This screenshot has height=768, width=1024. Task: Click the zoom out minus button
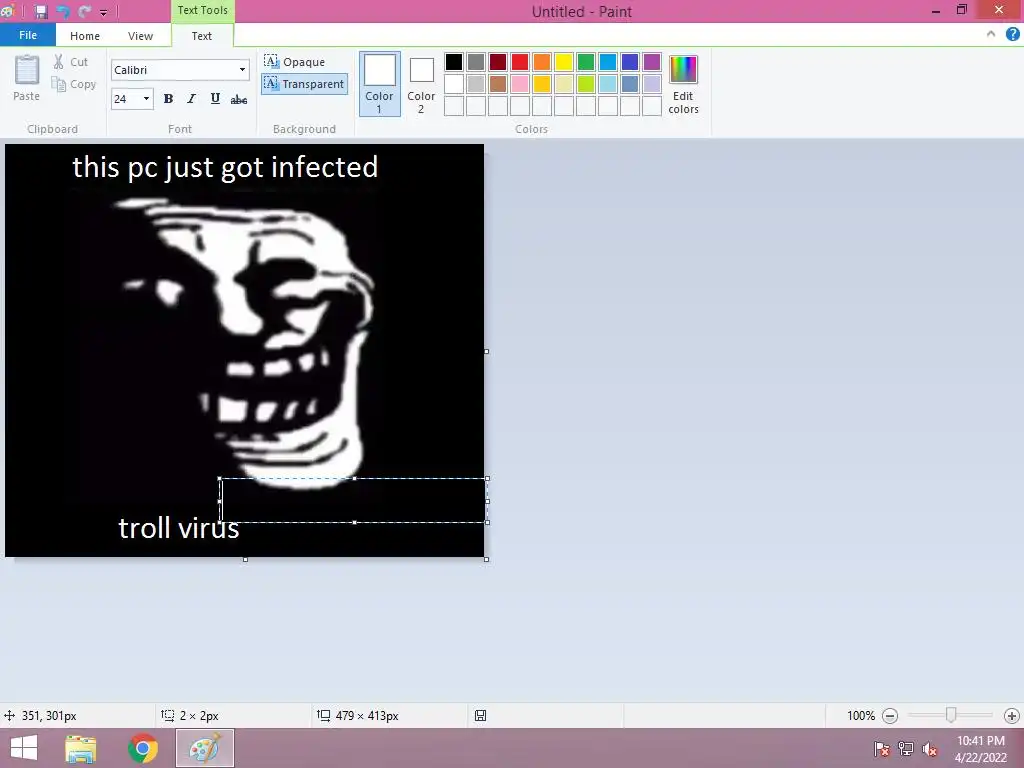point(890,716)
